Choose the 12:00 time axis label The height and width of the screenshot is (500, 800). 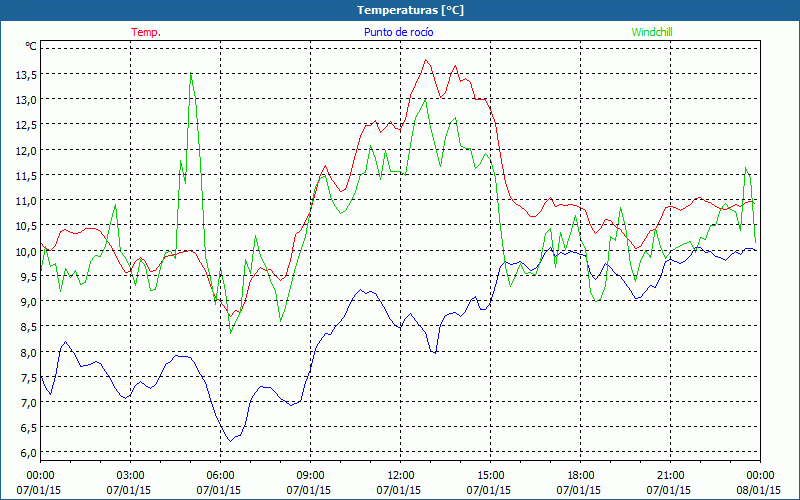[400, 475]
